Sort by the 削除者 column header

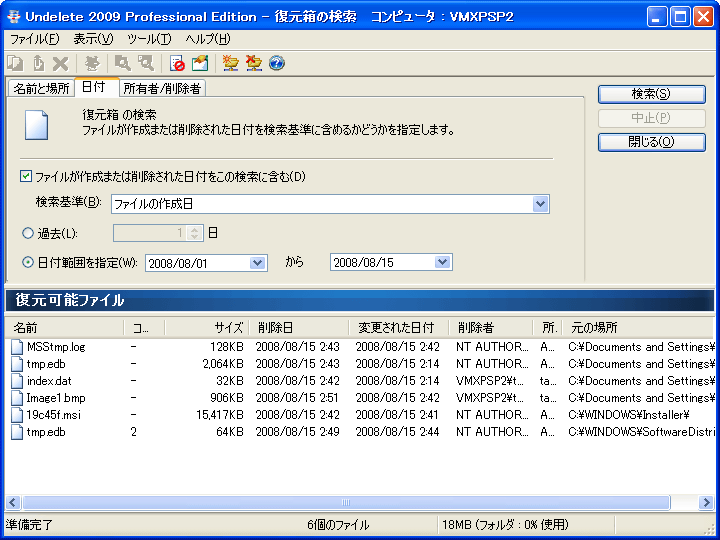click(490, 327)
